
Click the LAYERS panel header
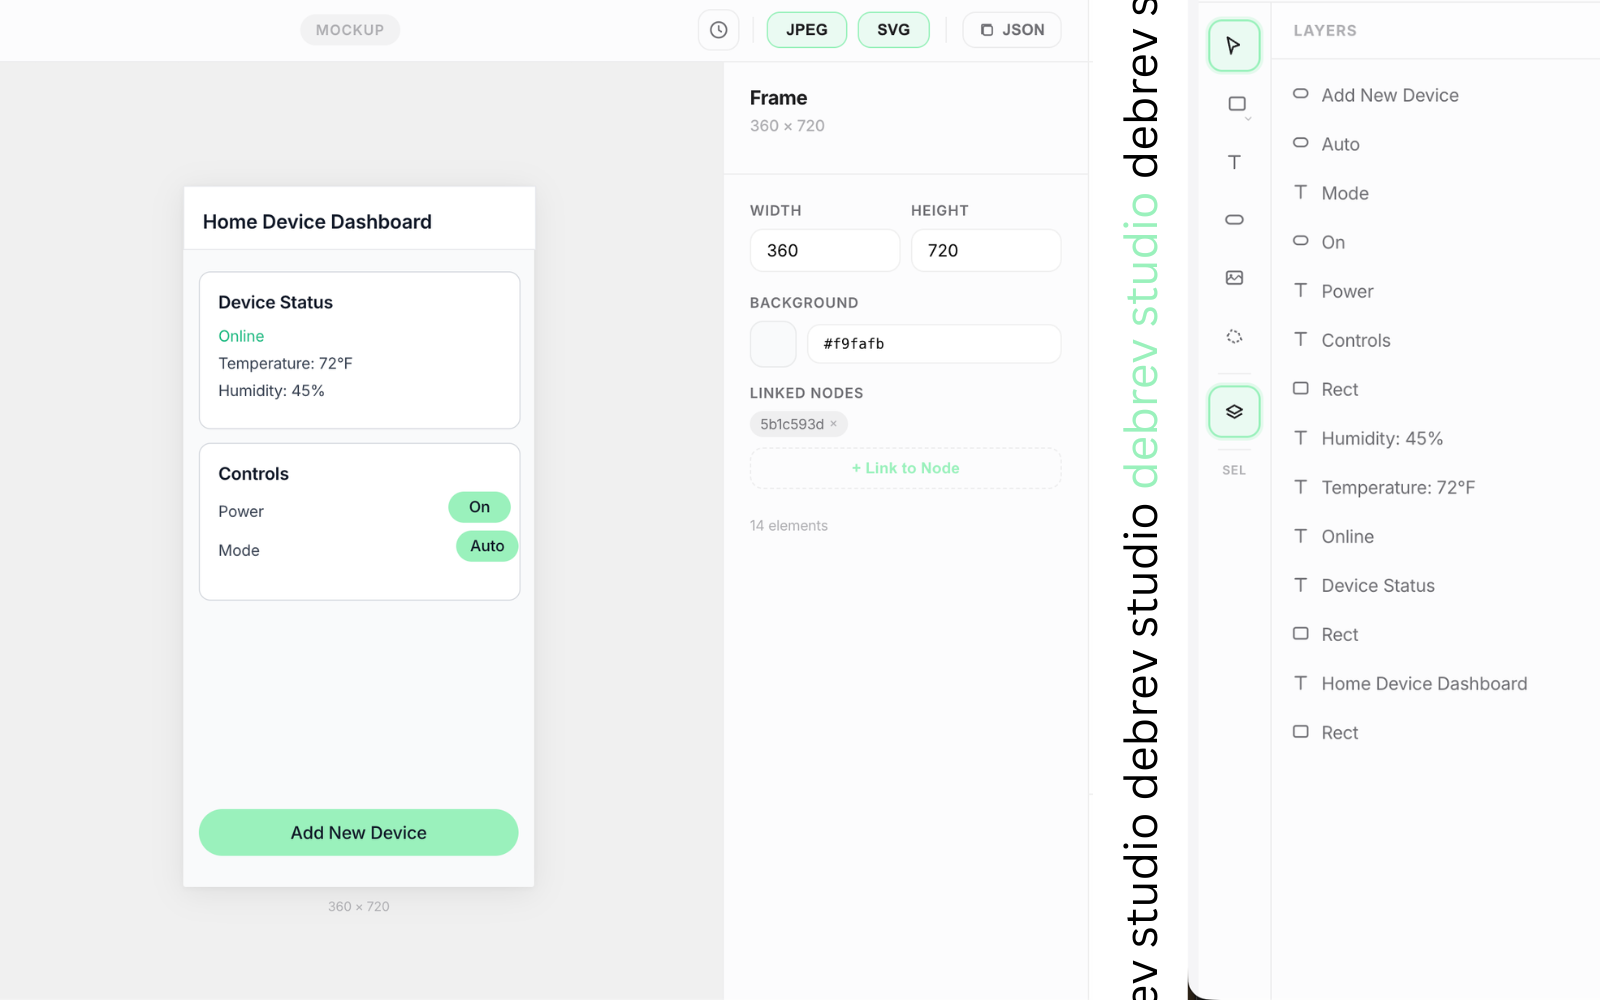tap(1325, 31)
